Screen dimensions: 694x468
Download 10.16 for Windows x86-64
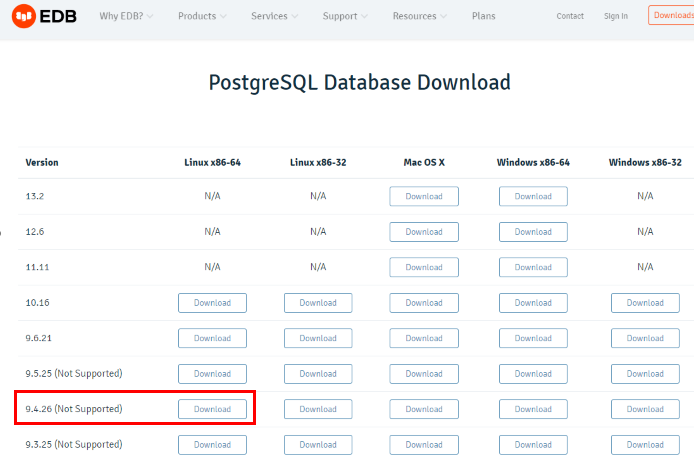533,303
